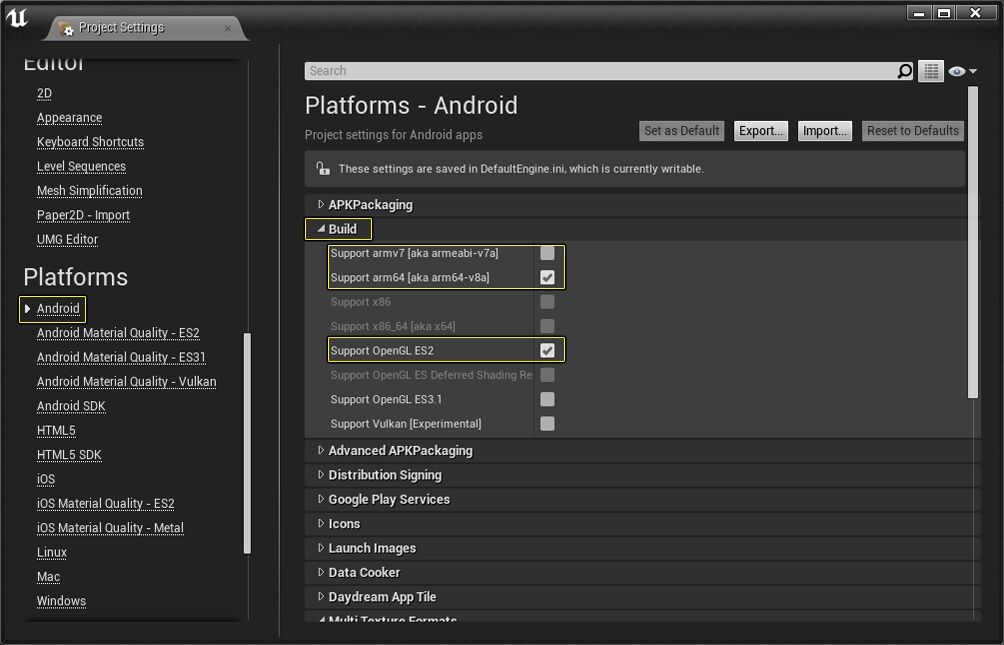Click the property matrix grid icon

(931, 71)
